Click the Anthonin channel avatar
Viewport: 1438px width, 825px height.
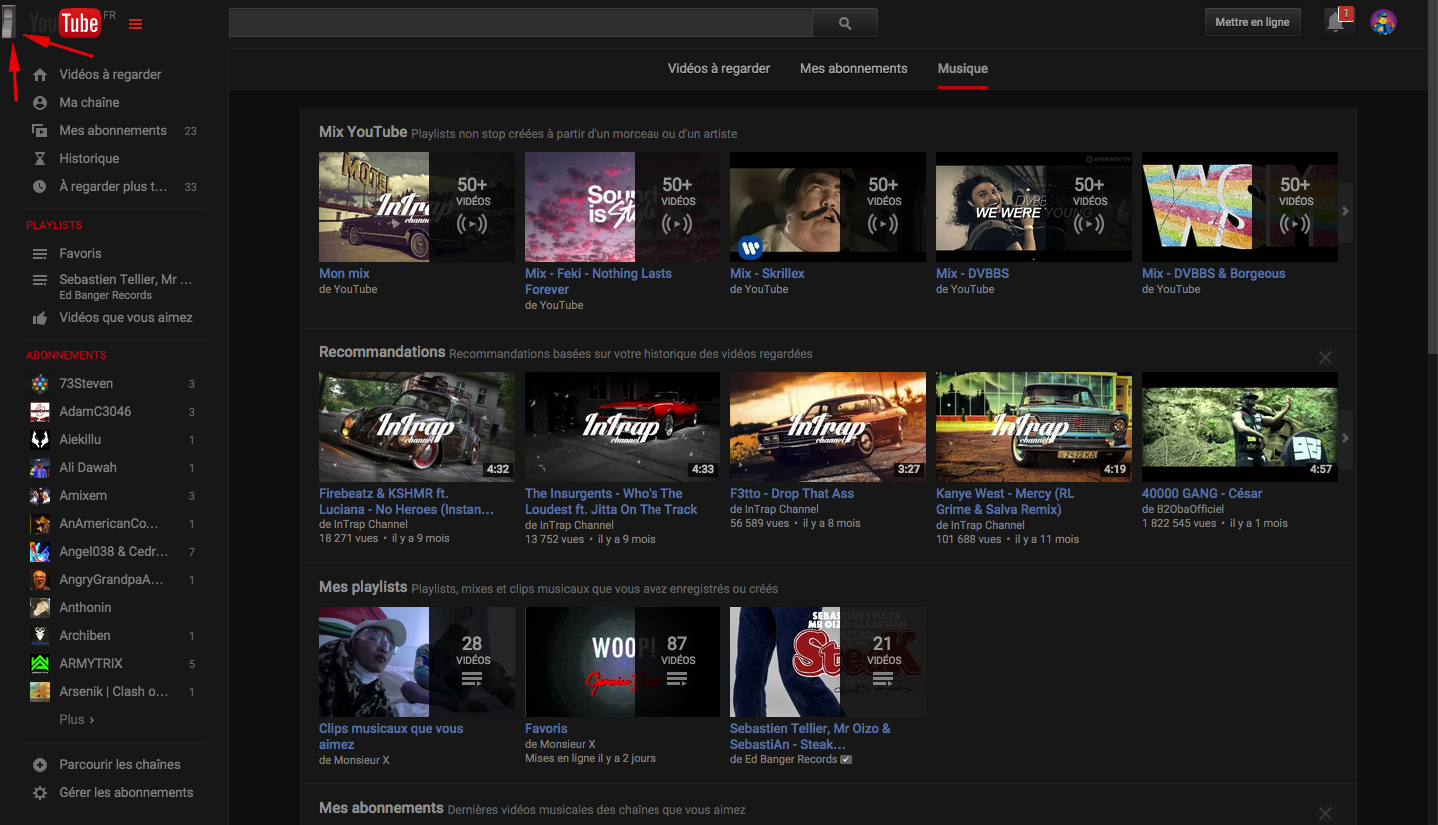pos(40,608)
